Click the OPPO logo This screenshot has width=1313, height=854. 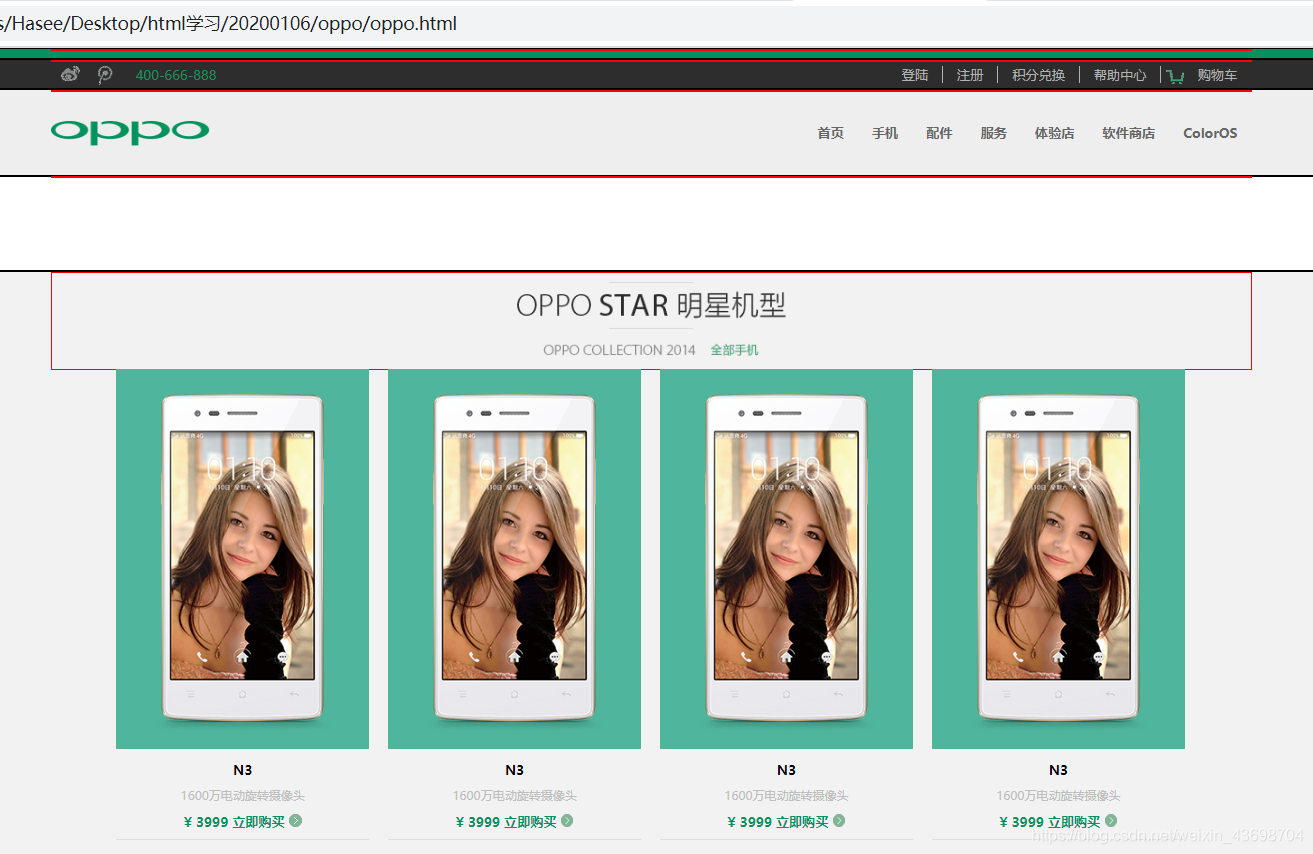[130, 132]
